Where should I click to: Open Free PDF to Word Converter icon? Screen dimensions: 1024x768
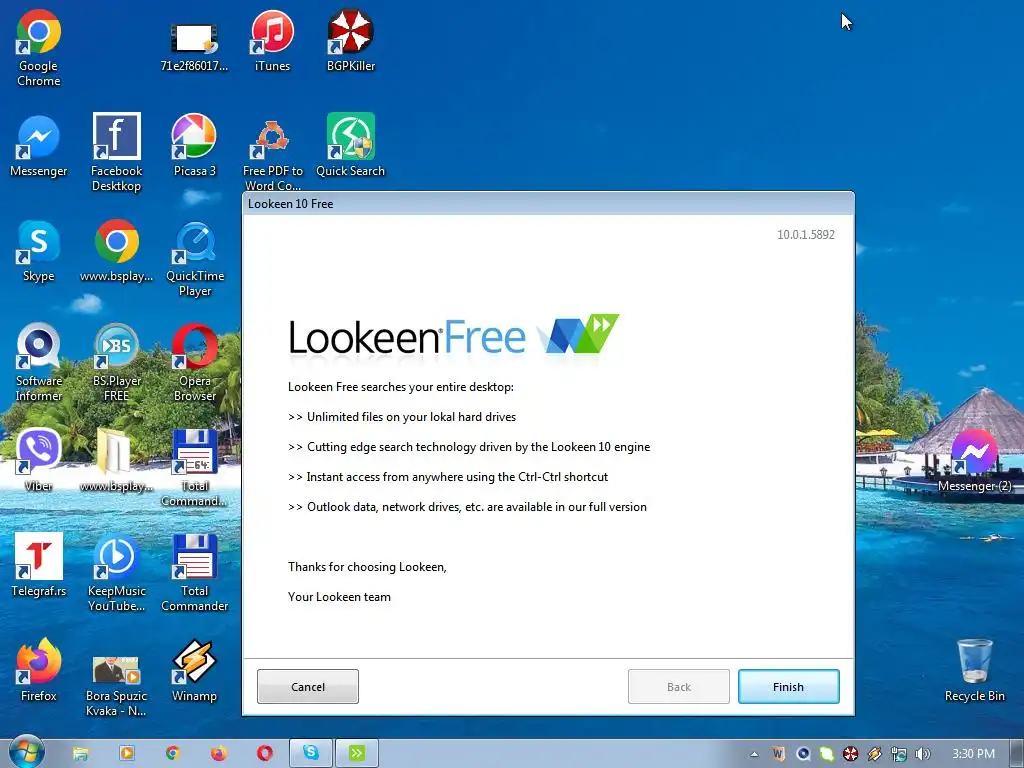click(272, 154)
